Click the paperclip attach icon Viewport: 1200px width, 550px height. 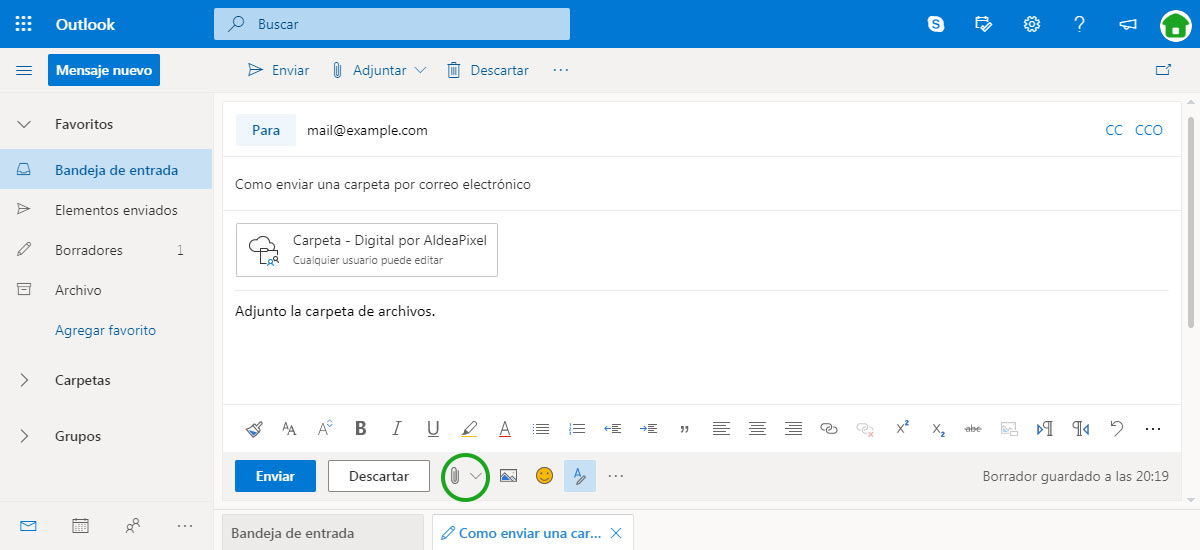pos(454,476)
